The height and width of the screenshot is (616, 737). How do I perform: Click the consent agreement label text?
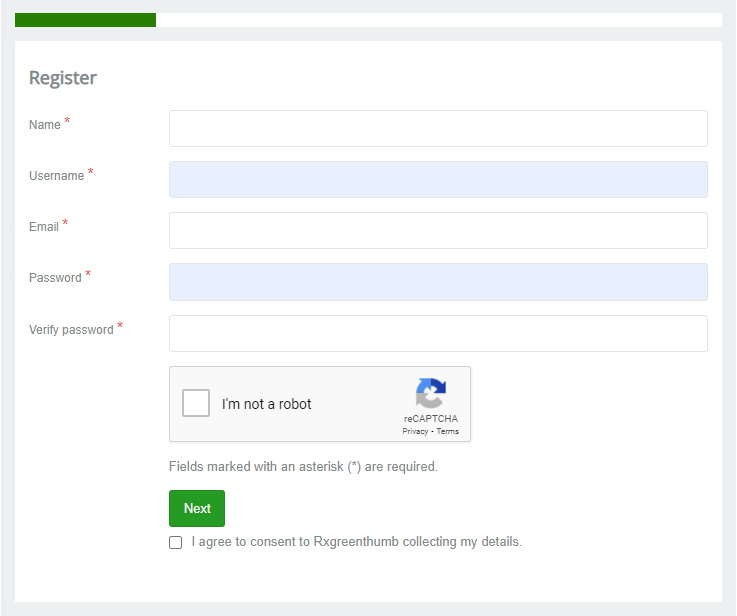(x=356, y=542)
